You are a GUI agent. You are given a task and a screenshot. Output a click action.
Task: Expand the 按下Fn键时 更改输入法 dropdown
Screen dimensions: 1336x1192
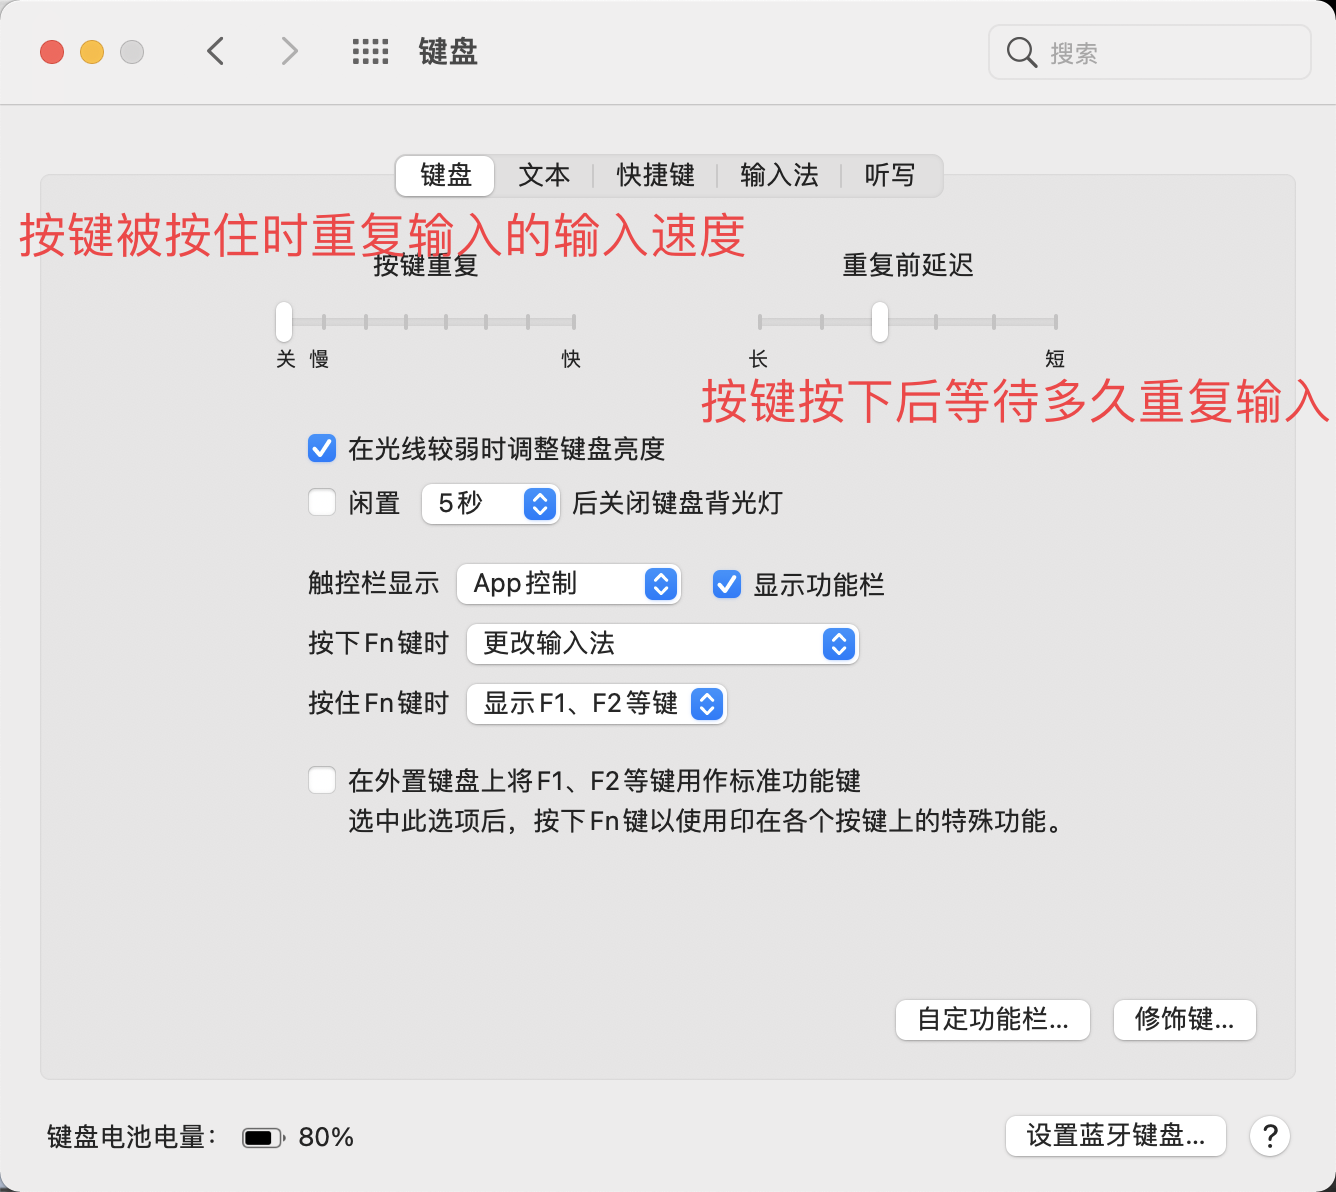(x=663, y=644)
